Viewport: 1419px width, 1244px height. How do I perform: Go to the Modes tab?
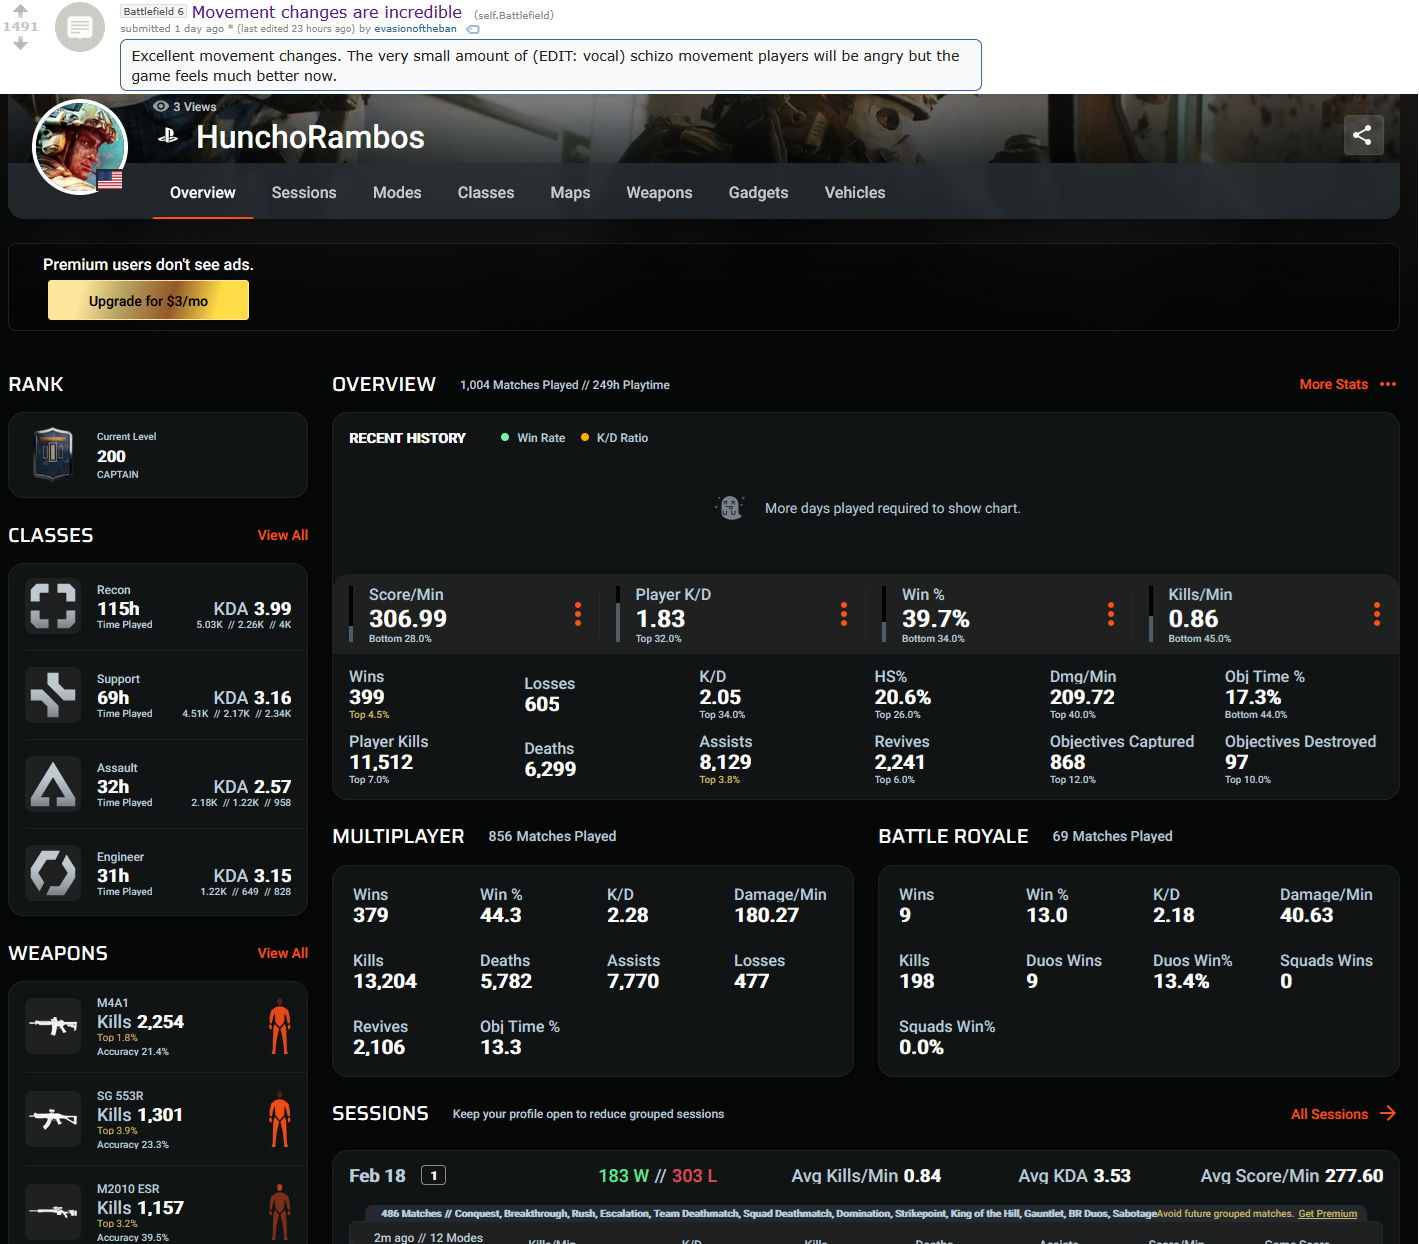coord(397,193)
